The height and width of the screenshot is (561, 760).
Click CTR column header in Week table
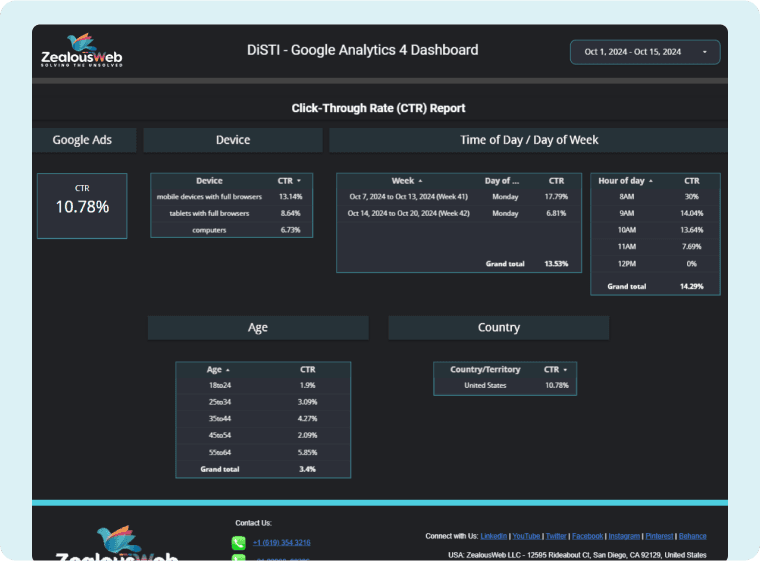point(556,181)
